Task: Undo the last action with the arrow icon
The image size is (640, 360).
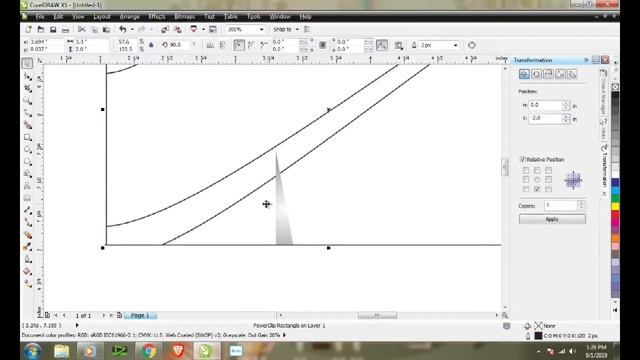Action: tap(122, 29)
